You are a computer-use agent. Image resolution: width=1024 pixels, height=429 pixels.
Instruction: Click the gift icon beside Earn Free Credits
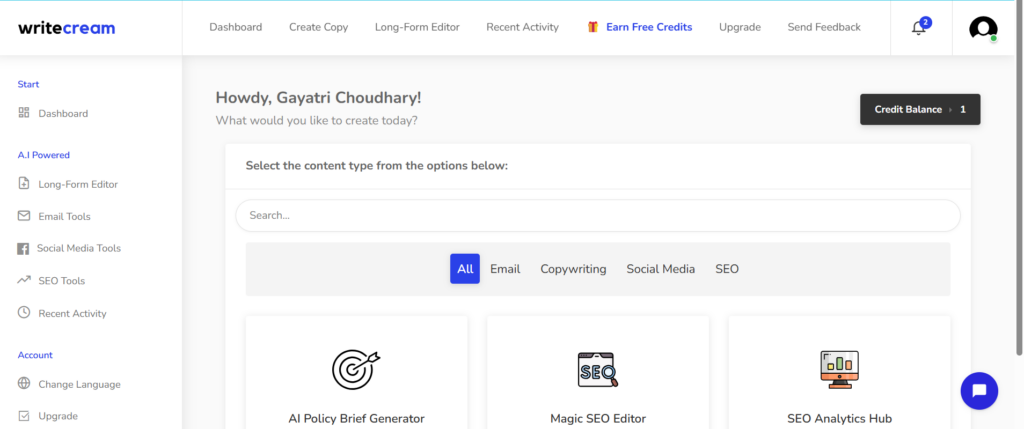pos(593,27)
